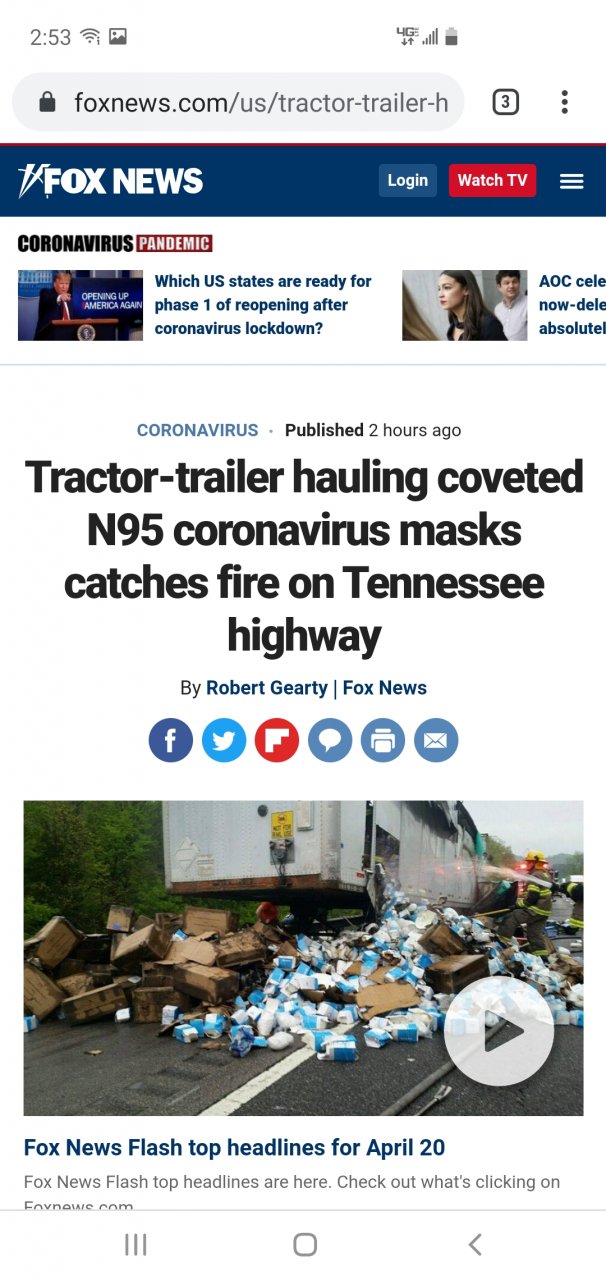
Task: Open the Trump briefing story thumbnail
Action: [x=80, y=305]
